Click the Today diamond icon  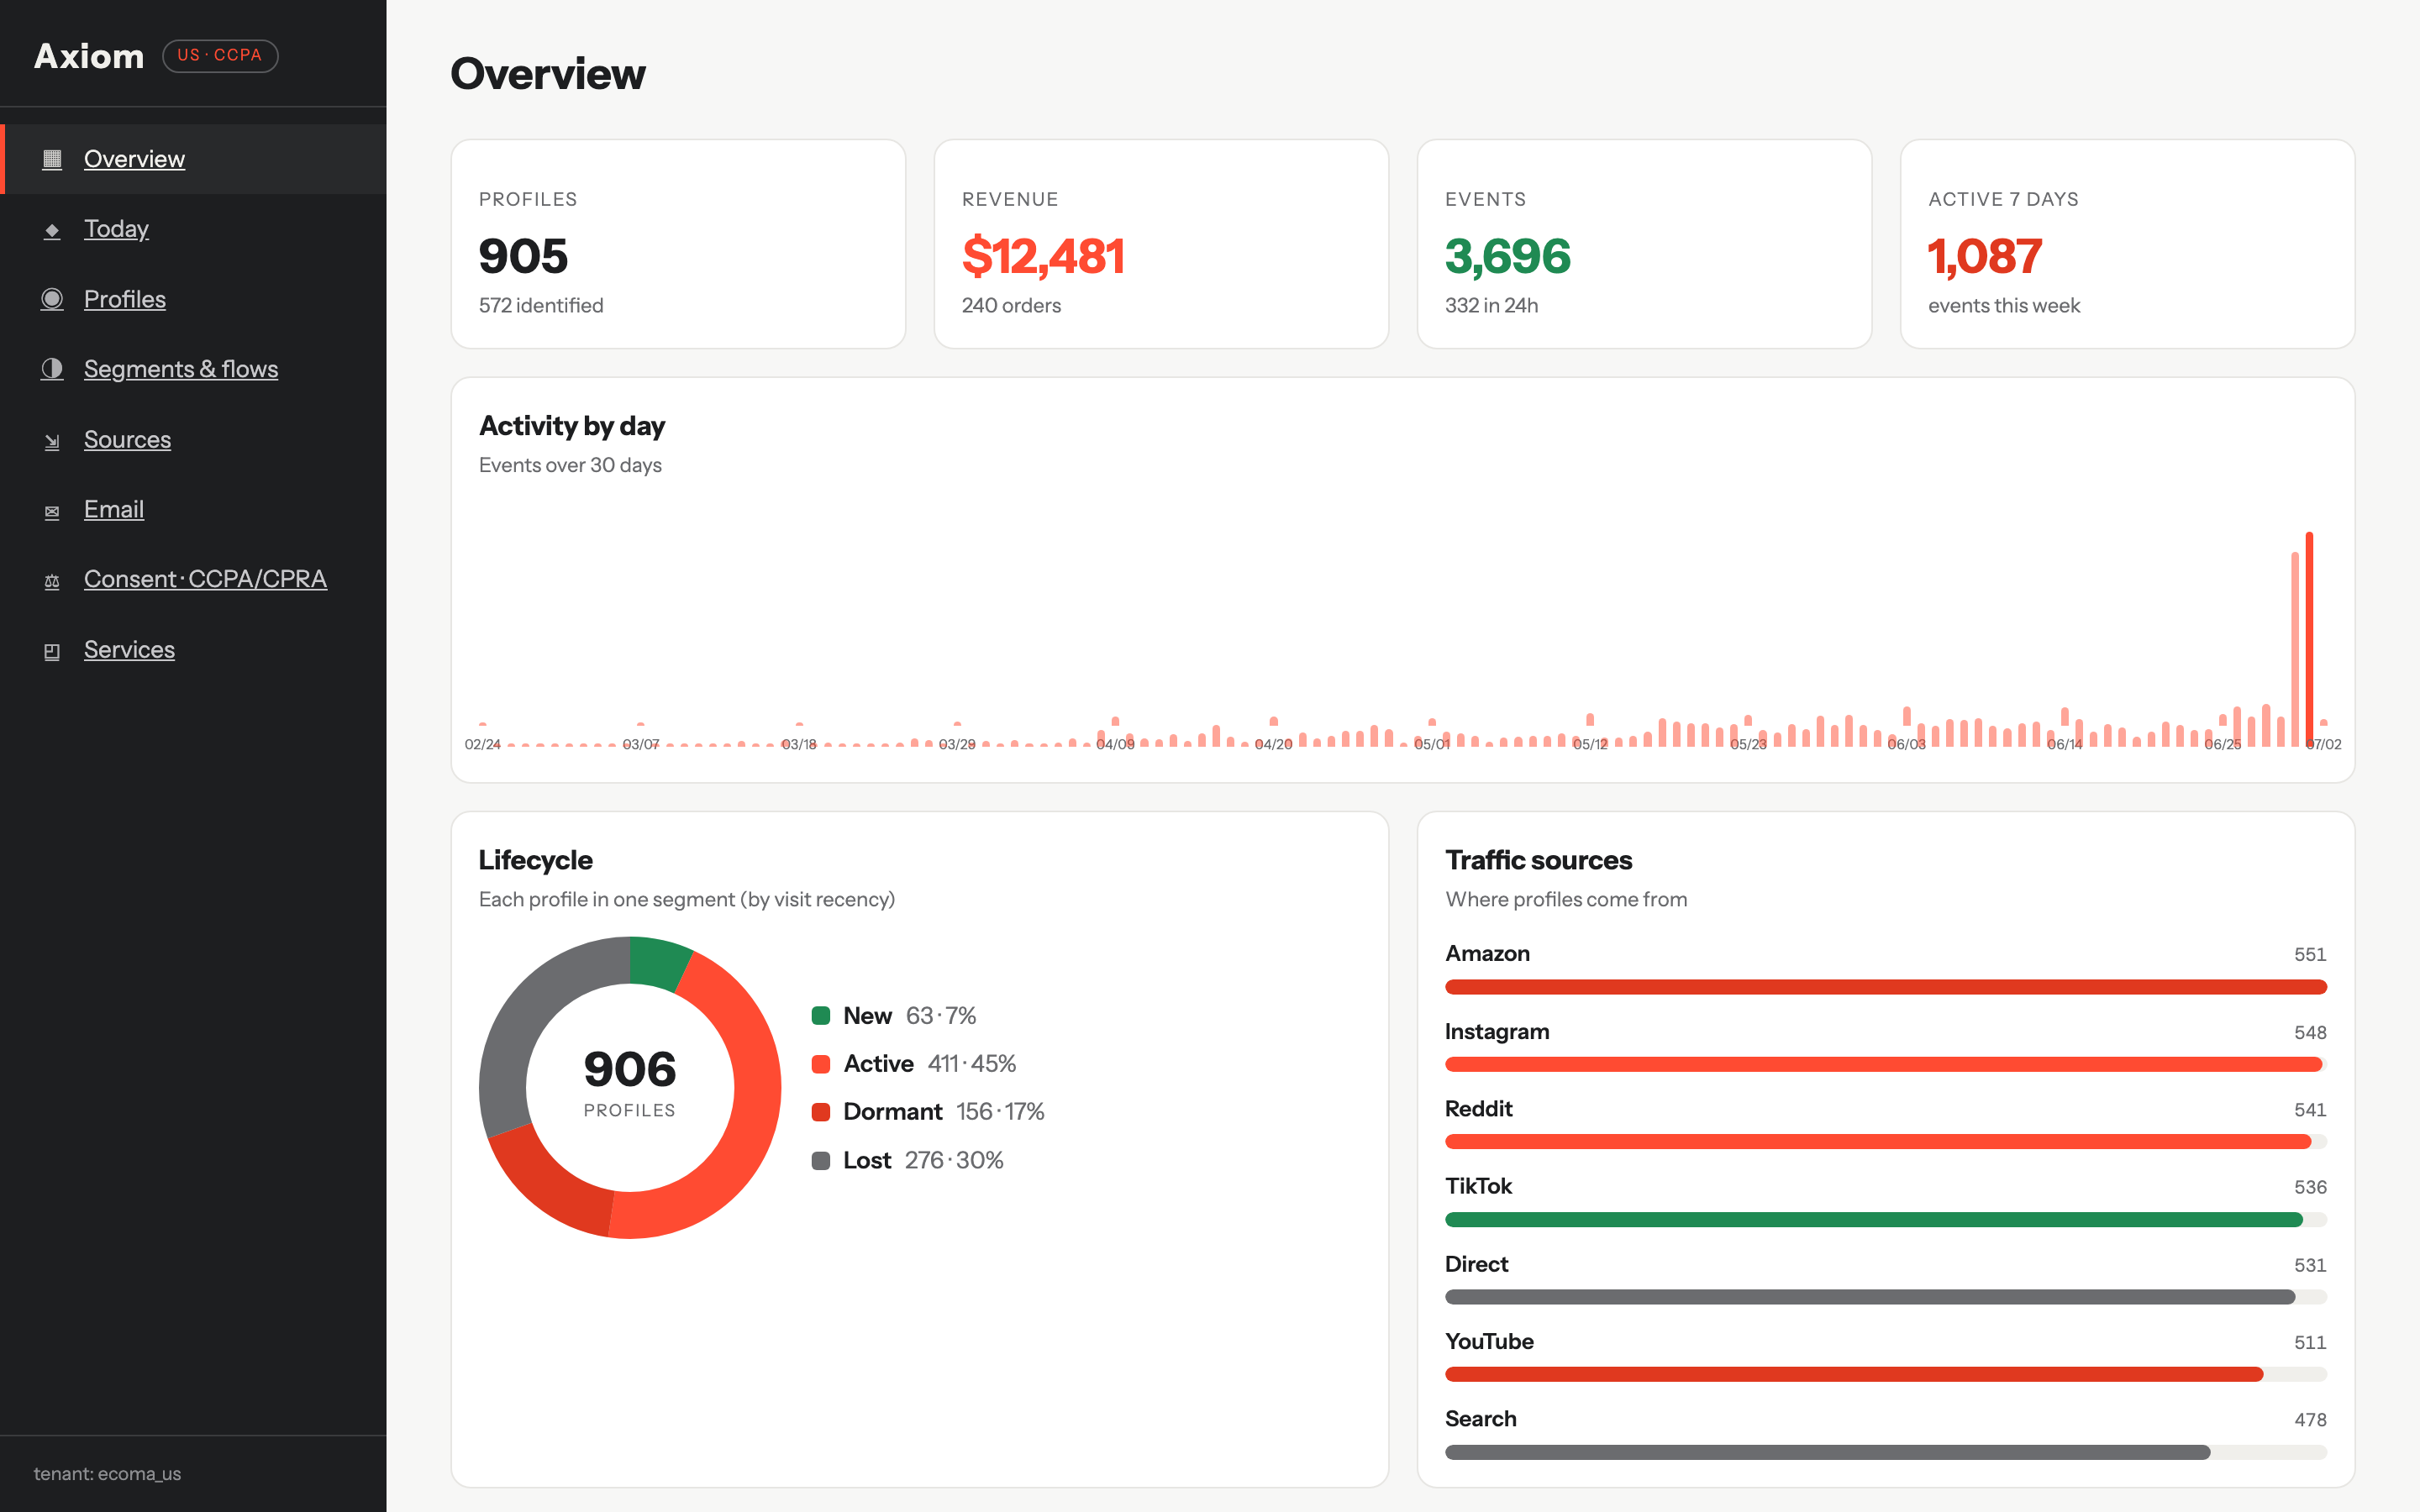pos(52,230)
